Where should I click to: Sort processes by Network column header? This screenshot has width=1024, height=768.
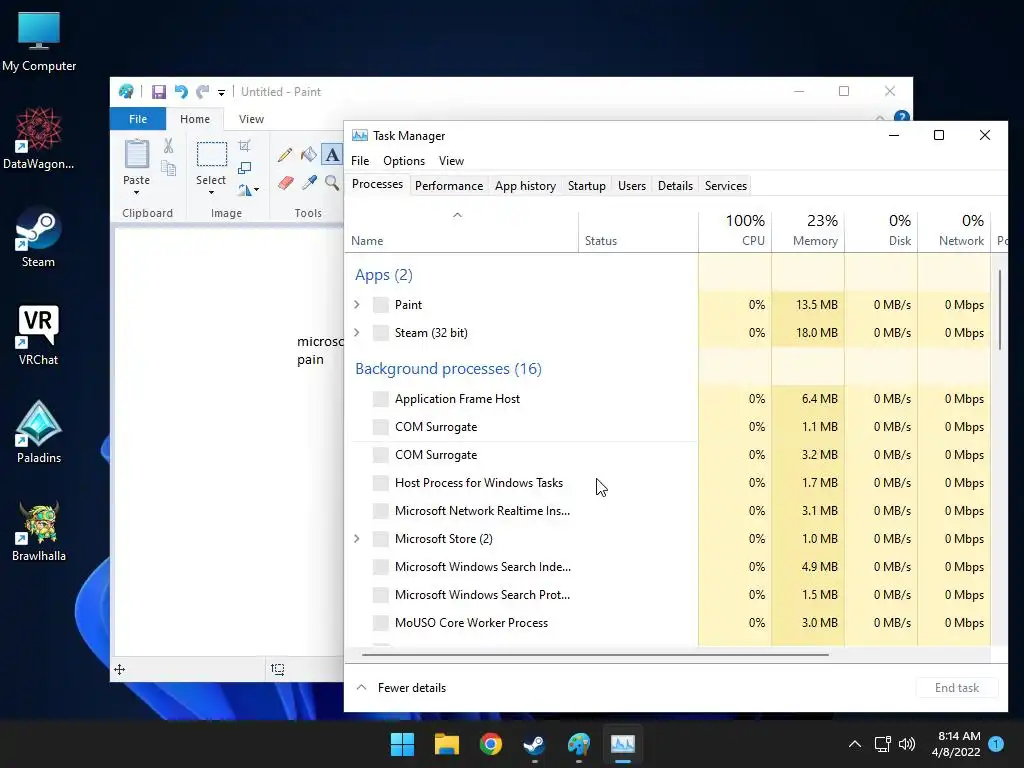[954, 231]
